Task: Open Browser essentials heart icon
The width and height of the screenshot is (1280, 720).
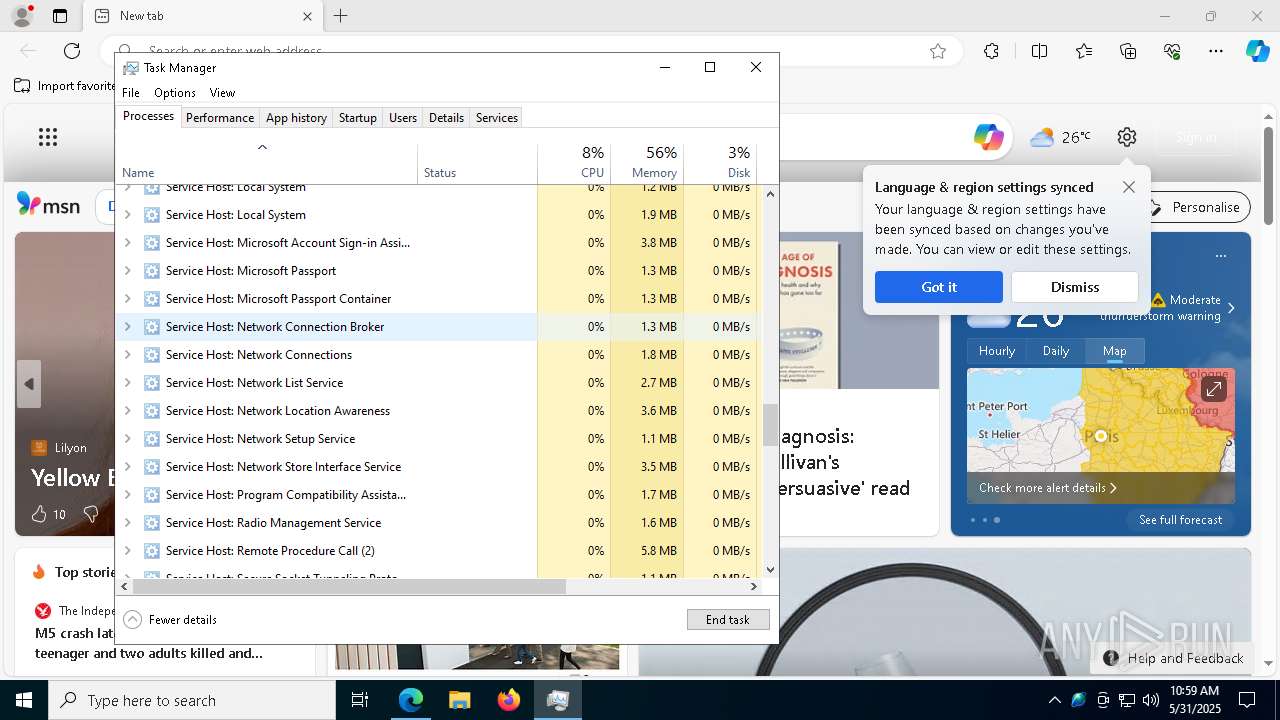Action: 1172,51
